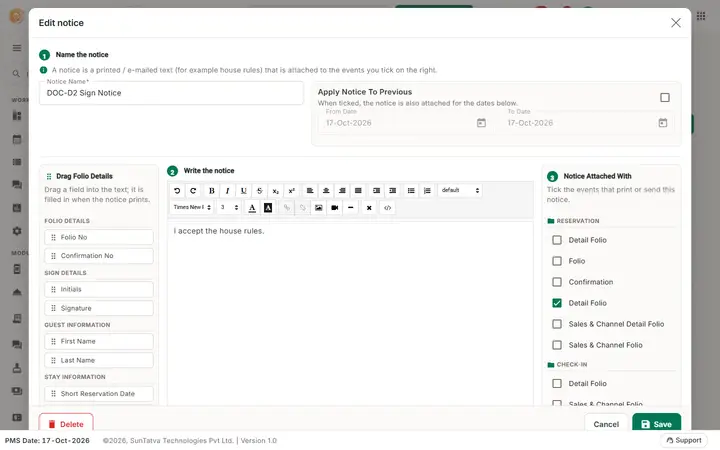
Task: Click the search icon in the sidebar
Action: (x=16, y=73)
